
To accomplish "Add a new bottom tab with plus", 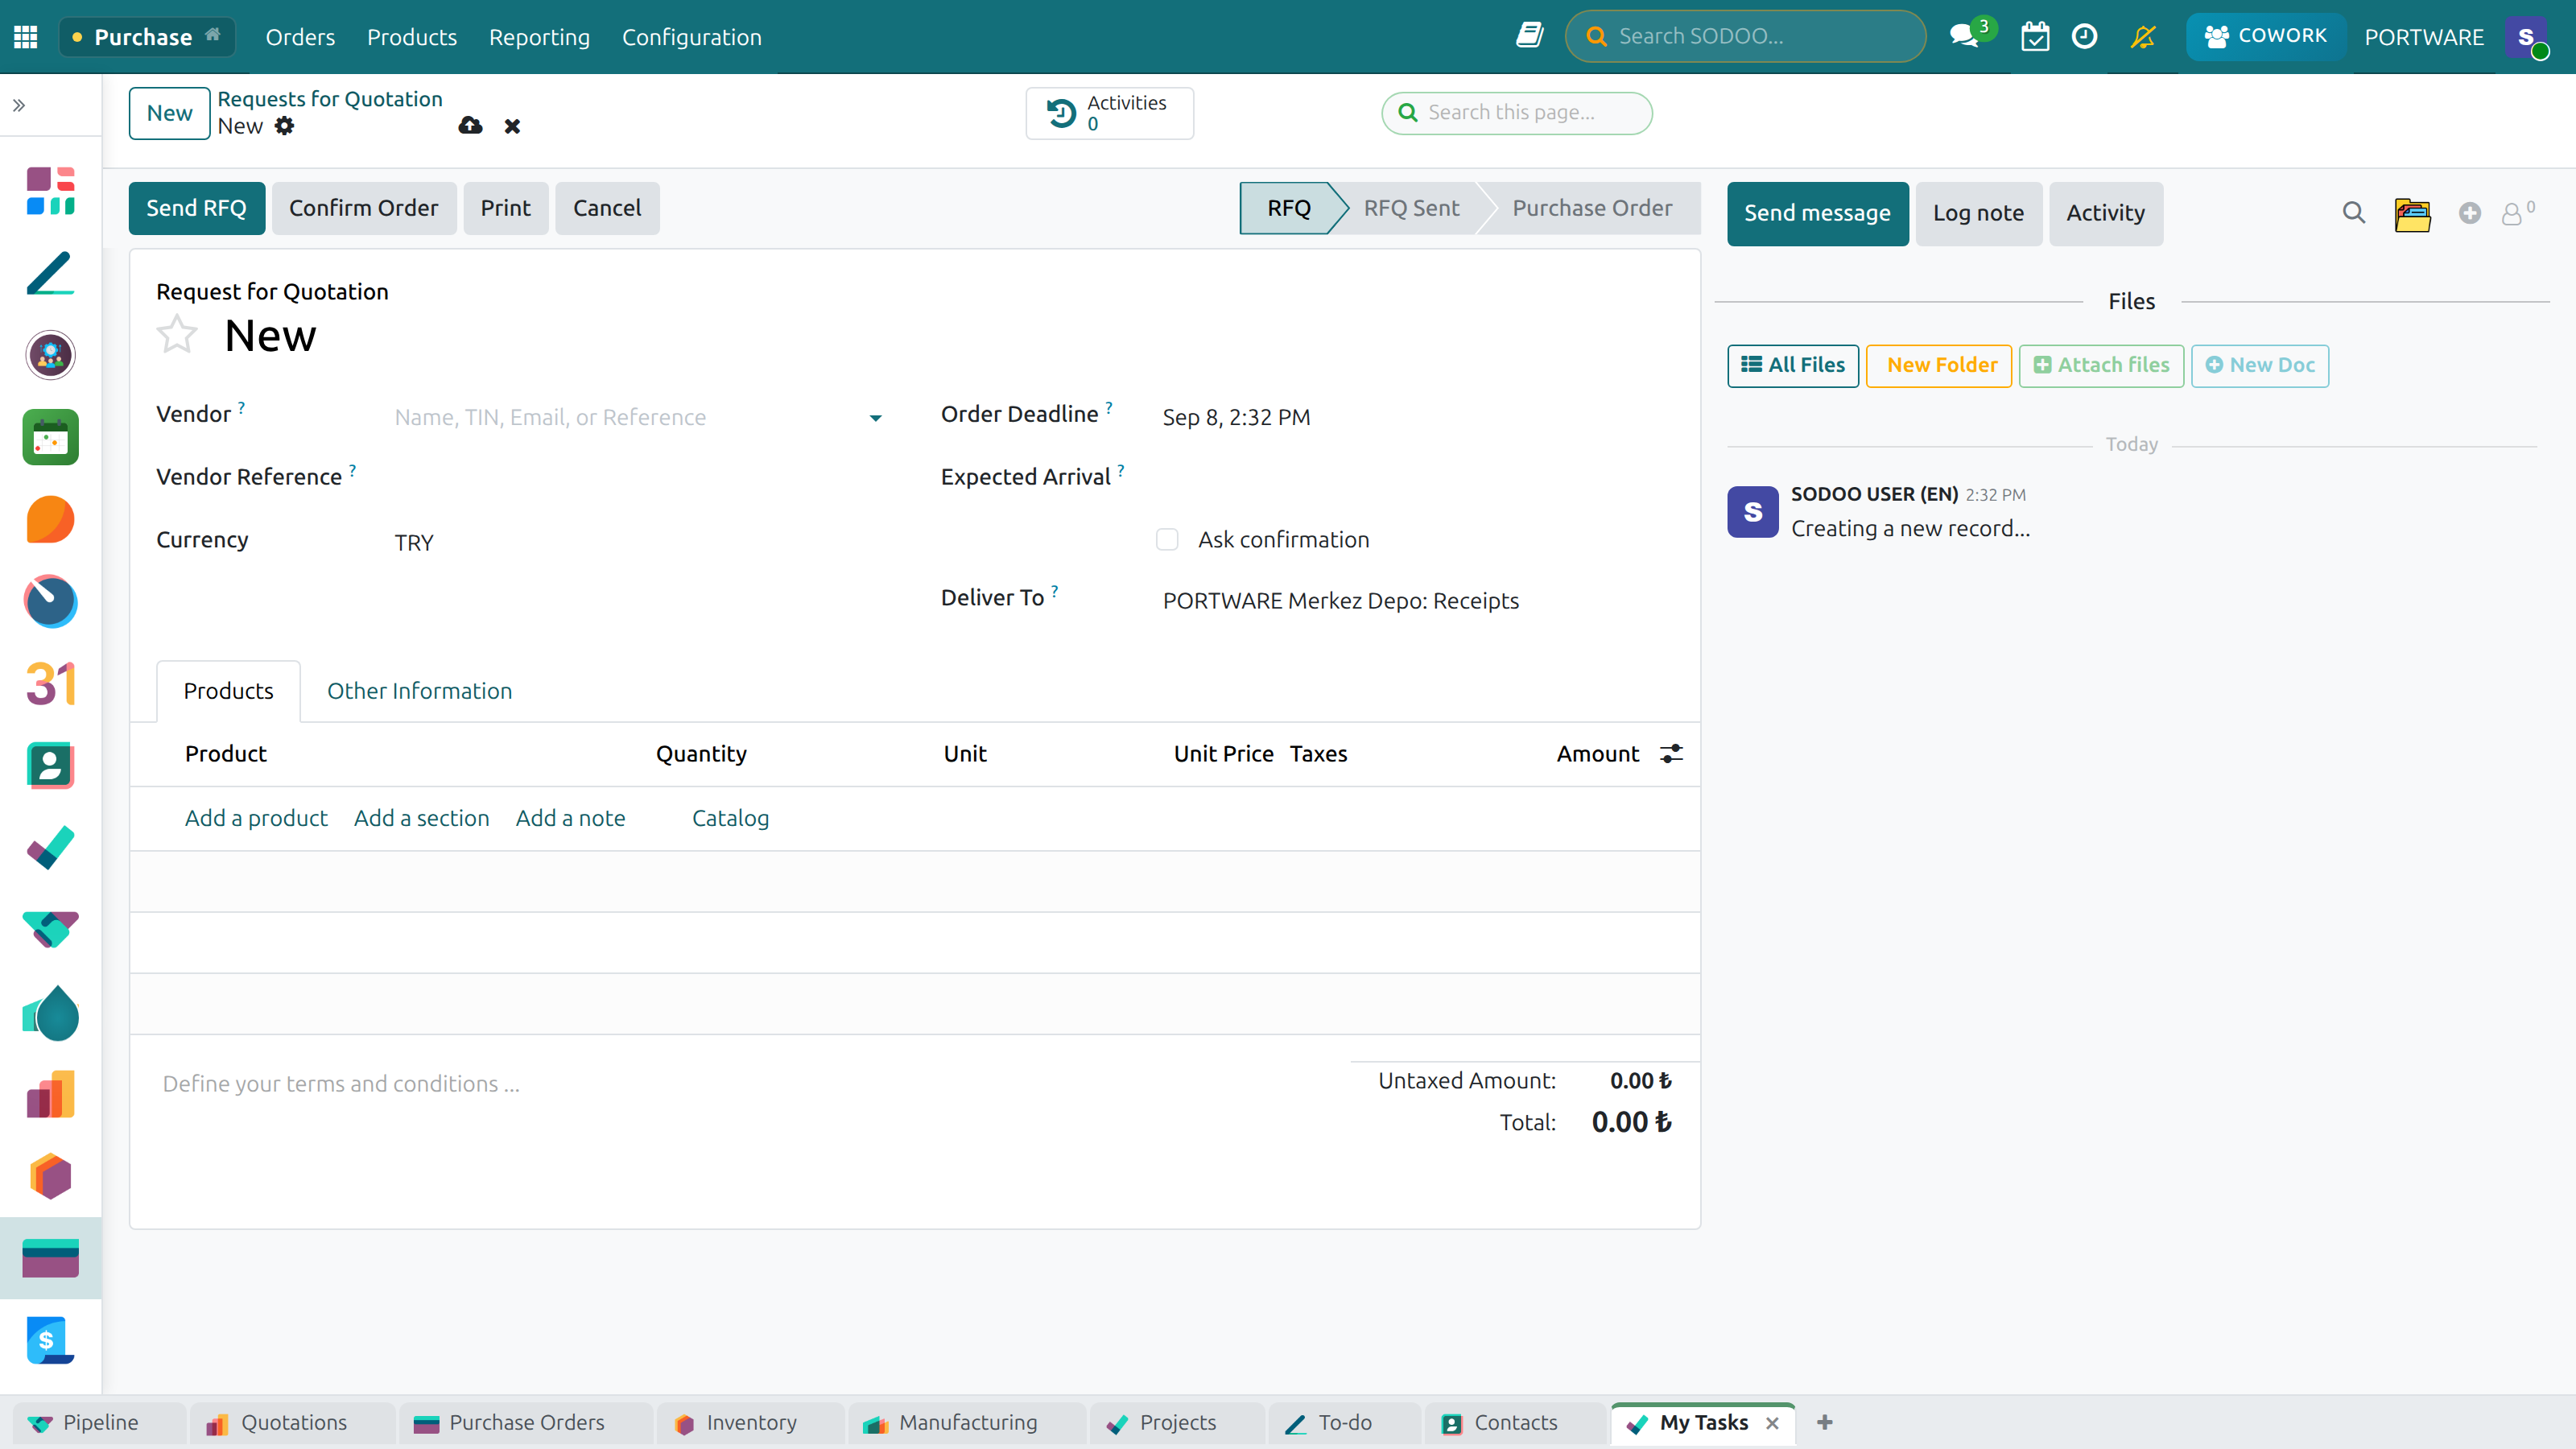I will (1825, 1422).
